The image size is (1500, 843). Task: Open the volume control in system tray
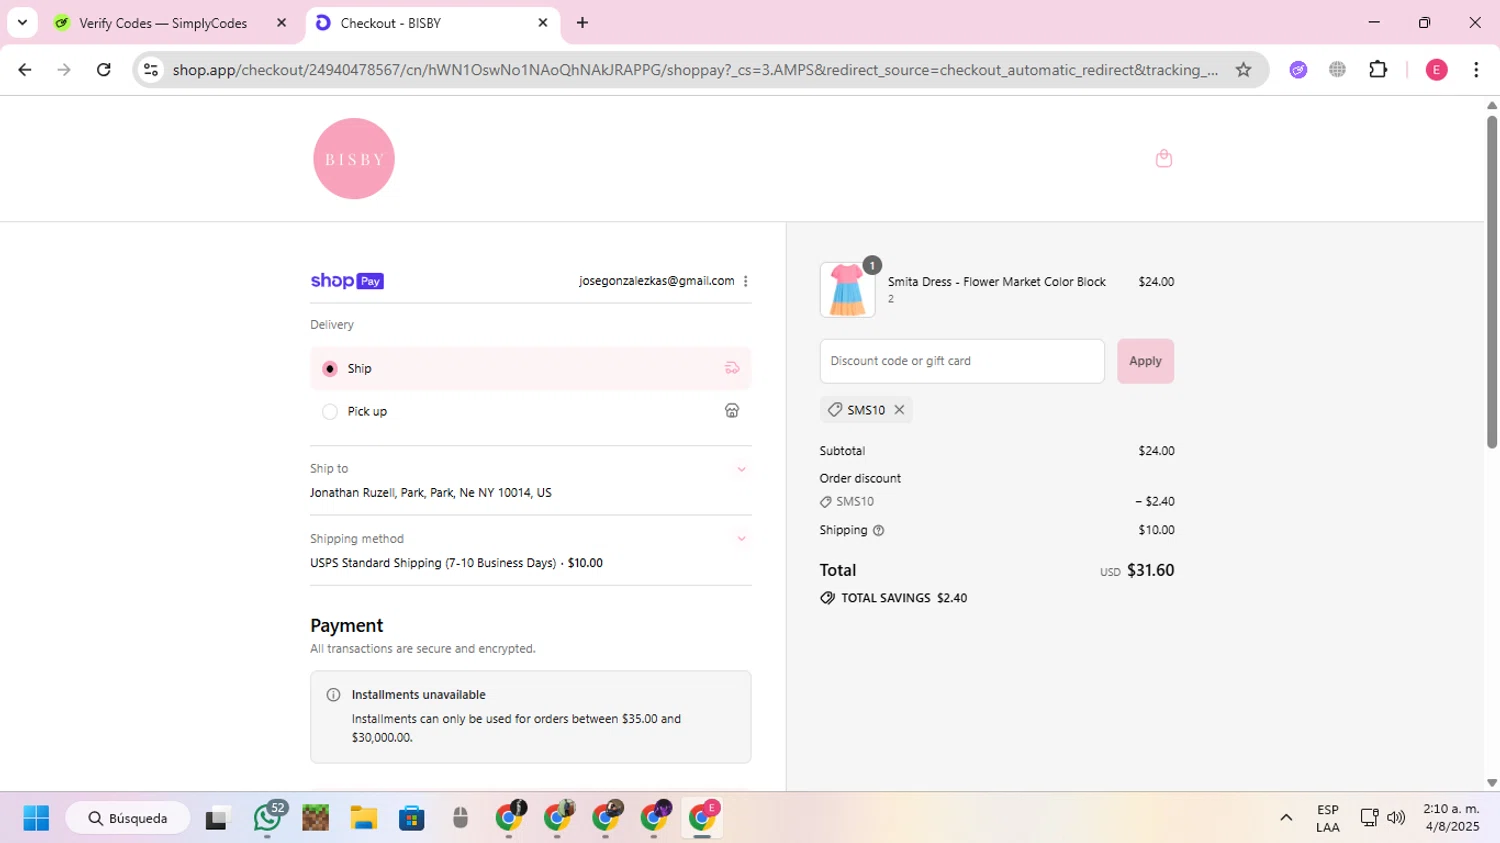tap(1396, 818)
